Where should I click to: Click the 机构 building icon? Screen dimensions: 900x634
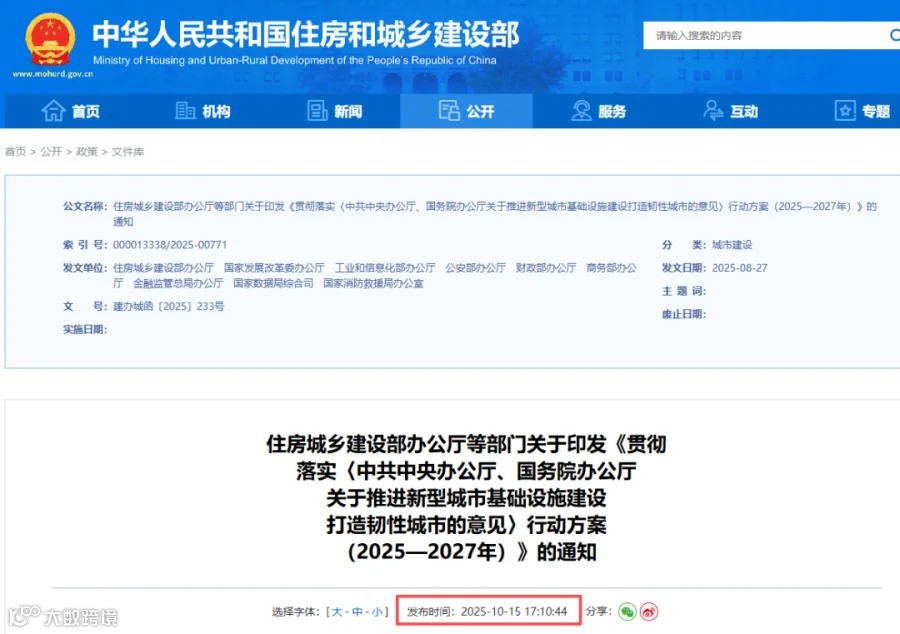185,111
